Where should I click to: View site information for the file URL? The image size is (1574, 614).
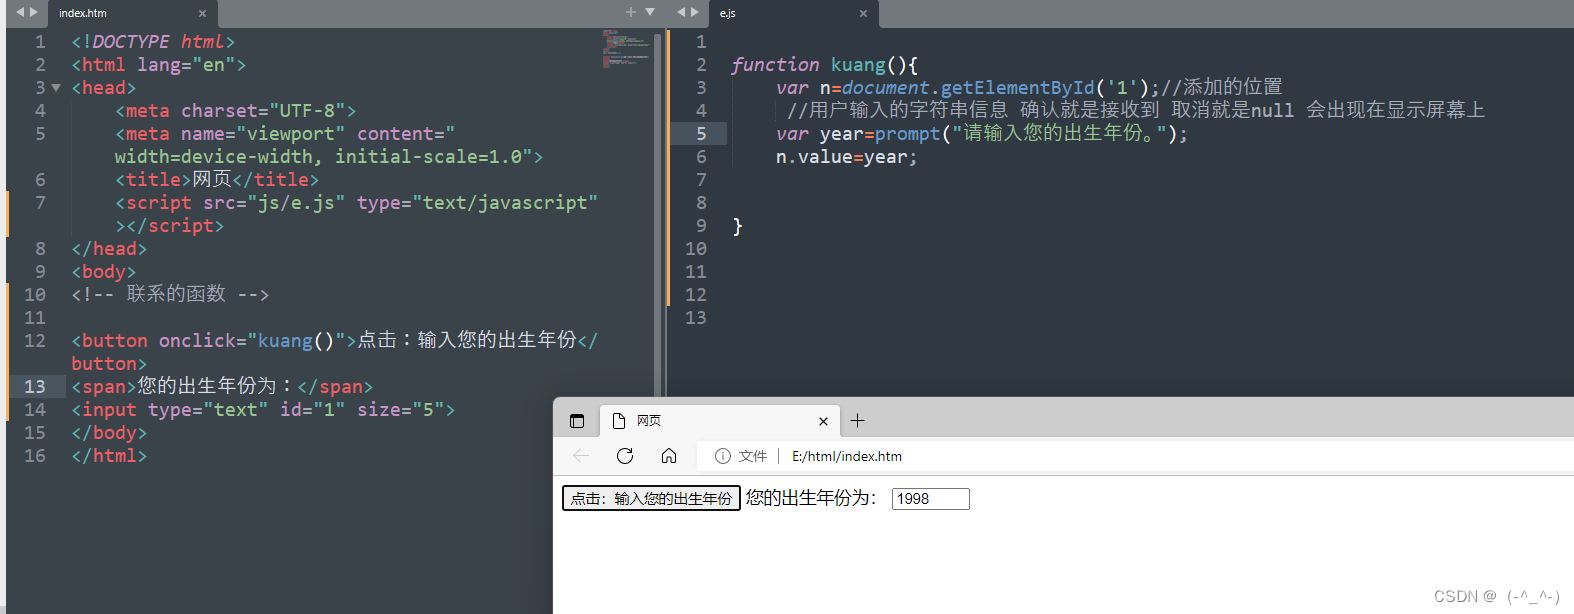723,456
